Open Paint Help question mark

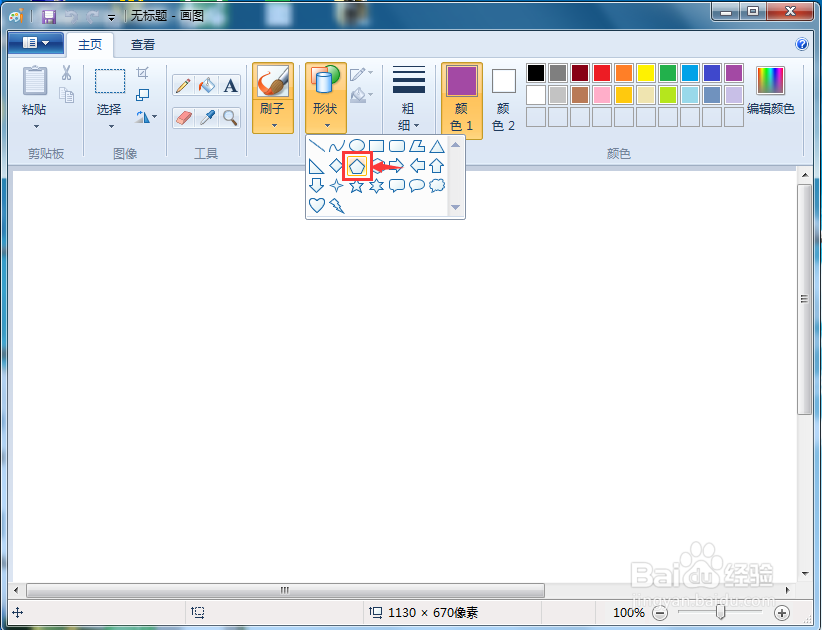pos(802,44)
